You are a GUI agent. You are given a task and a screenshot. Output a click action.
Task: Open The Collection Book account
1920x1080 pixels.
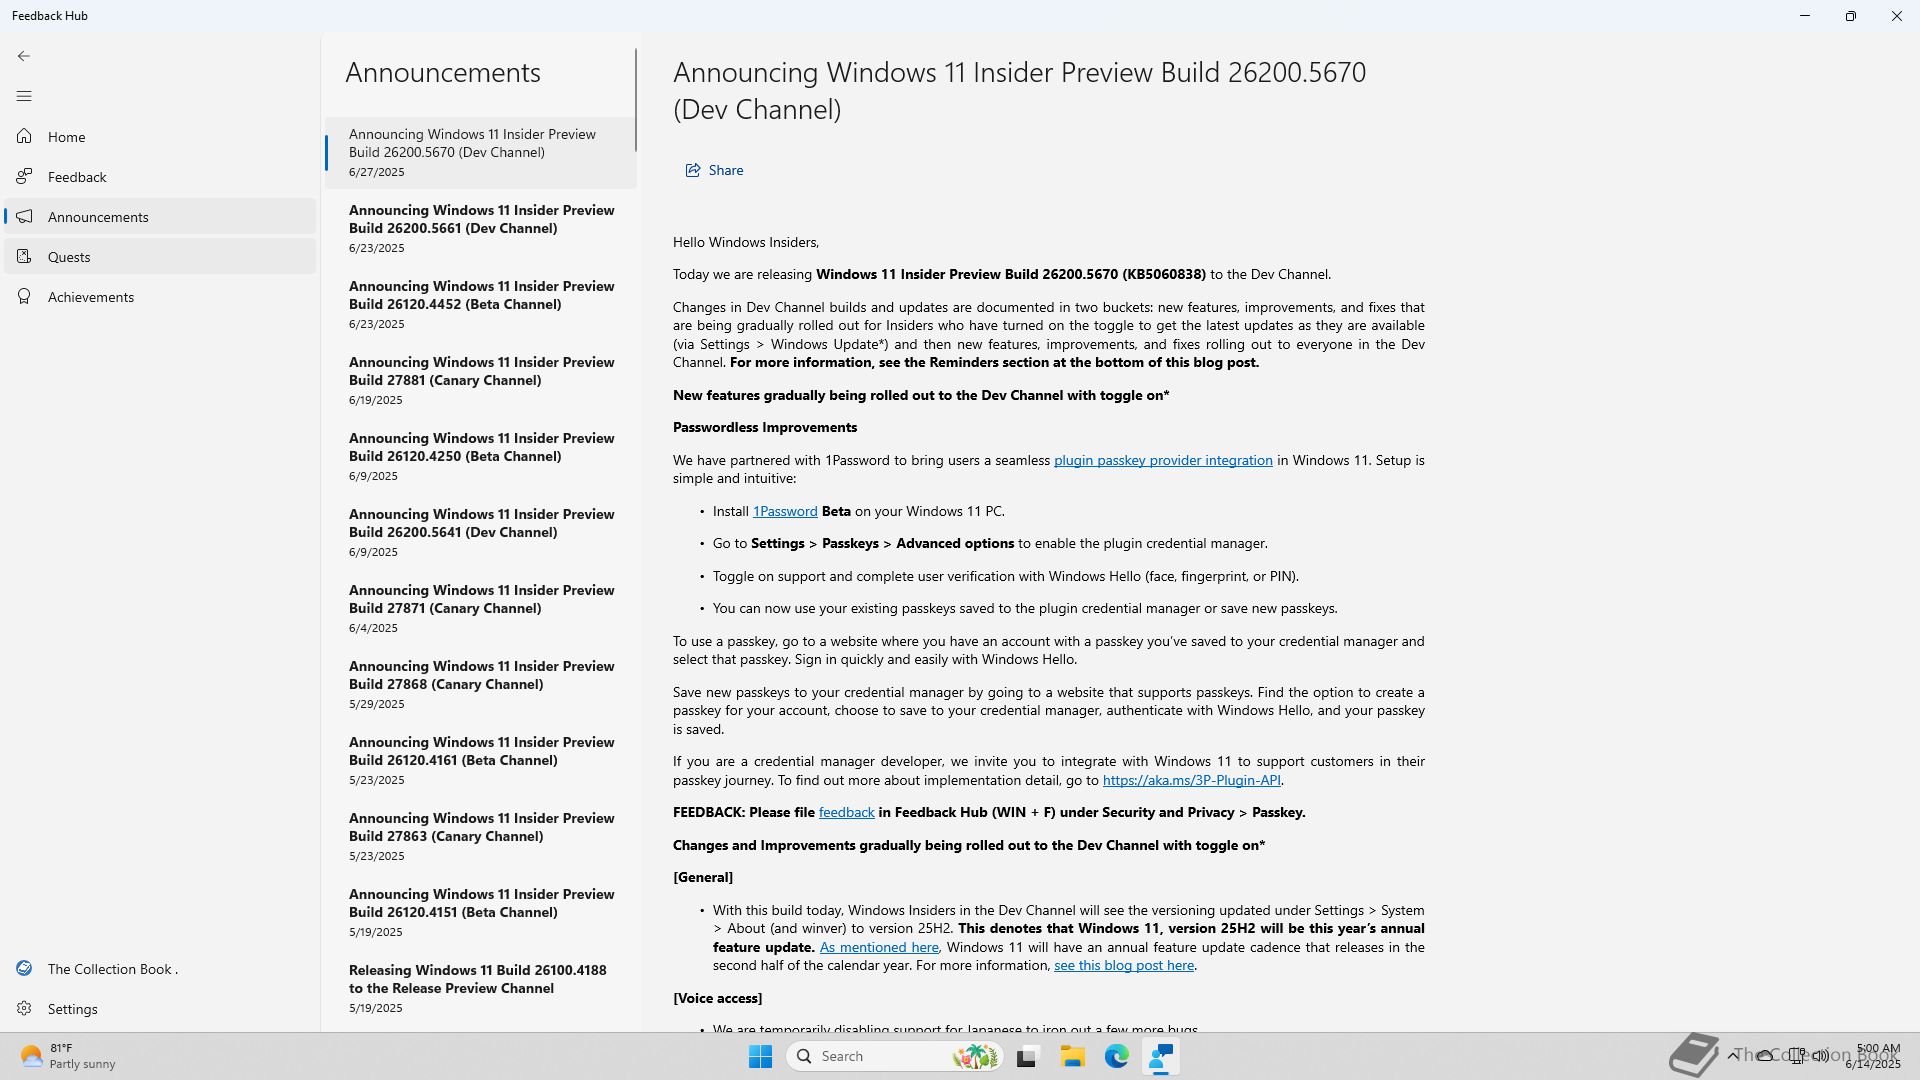(112, 969)
